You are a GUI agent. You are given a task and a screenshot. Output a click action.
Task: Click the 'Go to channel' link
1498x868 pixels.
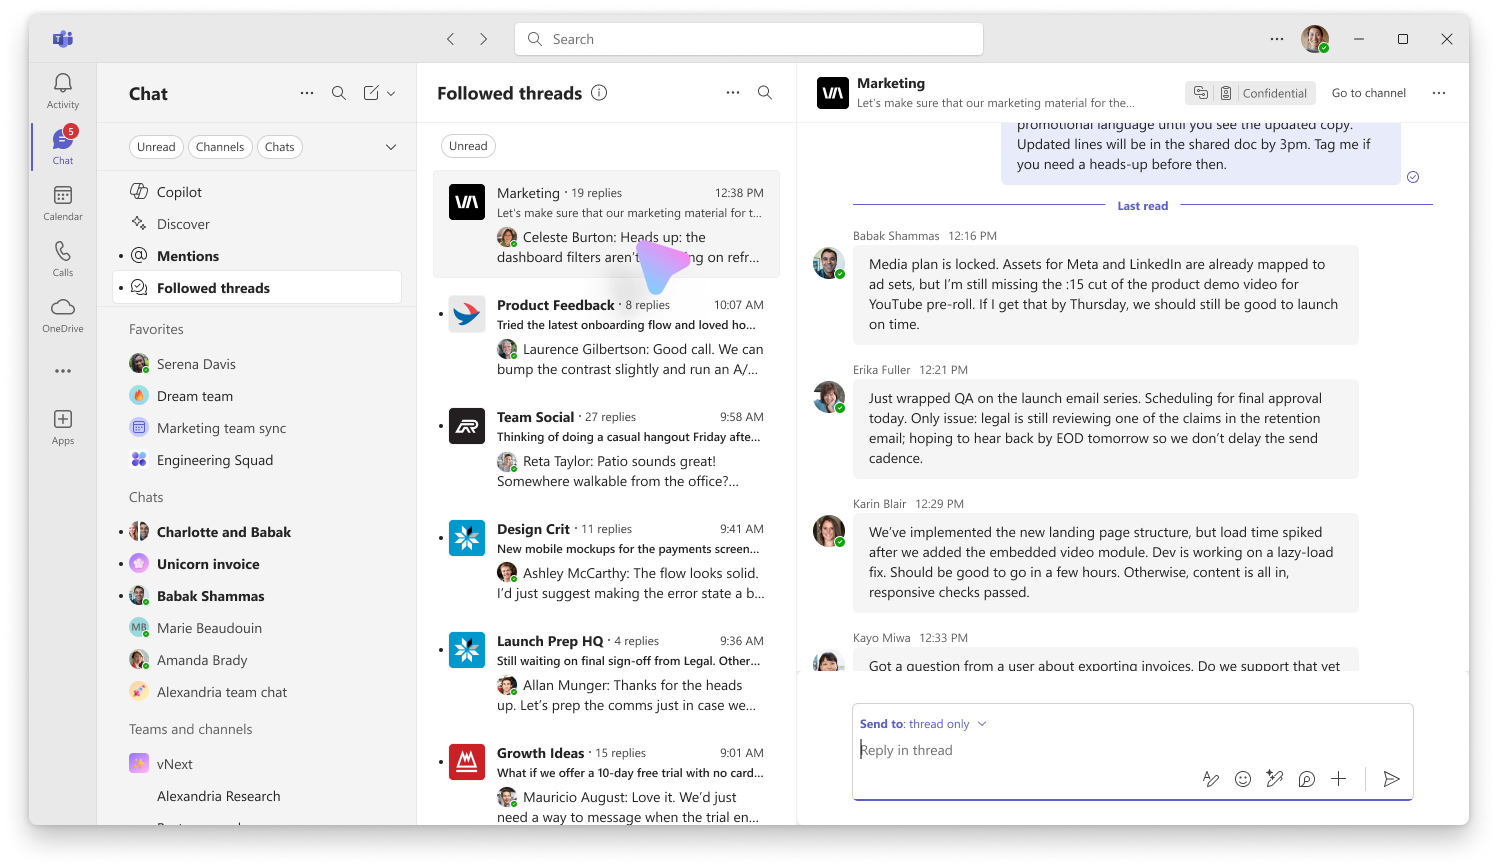[1368, 92]
